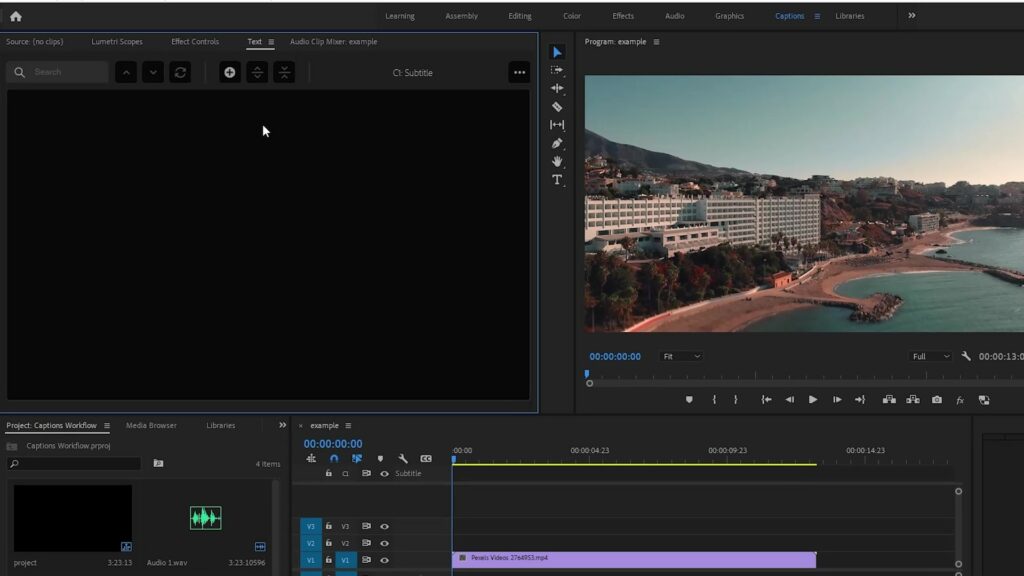Toggle V3 track output eye

coord(384,526)
